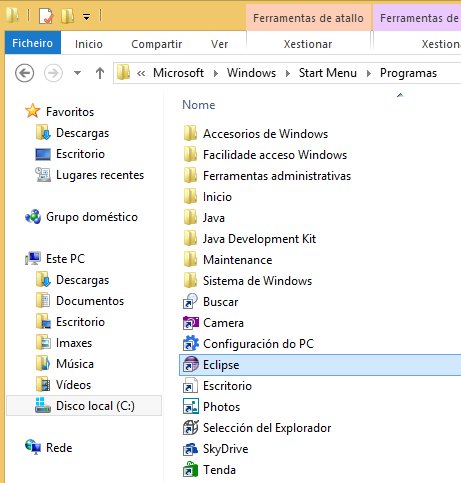Sort by the Nome column header
This screenshot has width=461, height=483.
[199, 105]
